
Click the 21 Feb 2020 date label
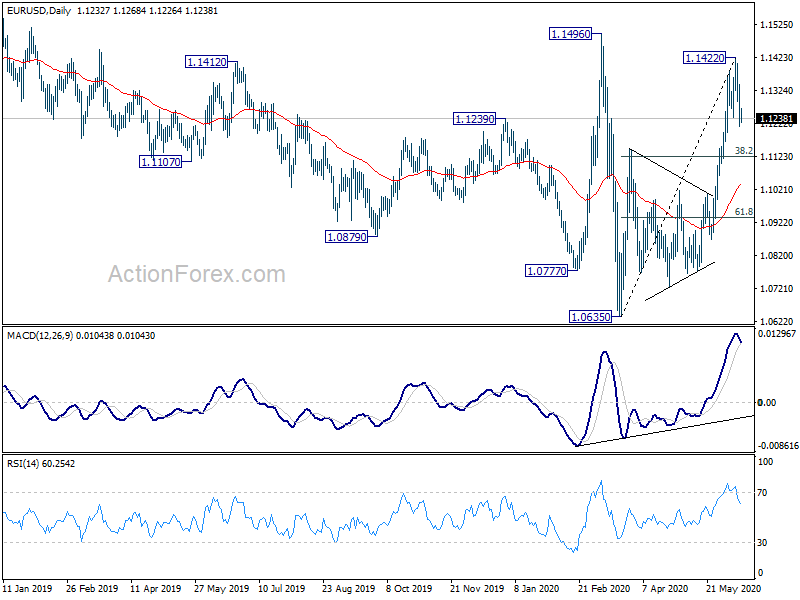click(x=604, y=588)
